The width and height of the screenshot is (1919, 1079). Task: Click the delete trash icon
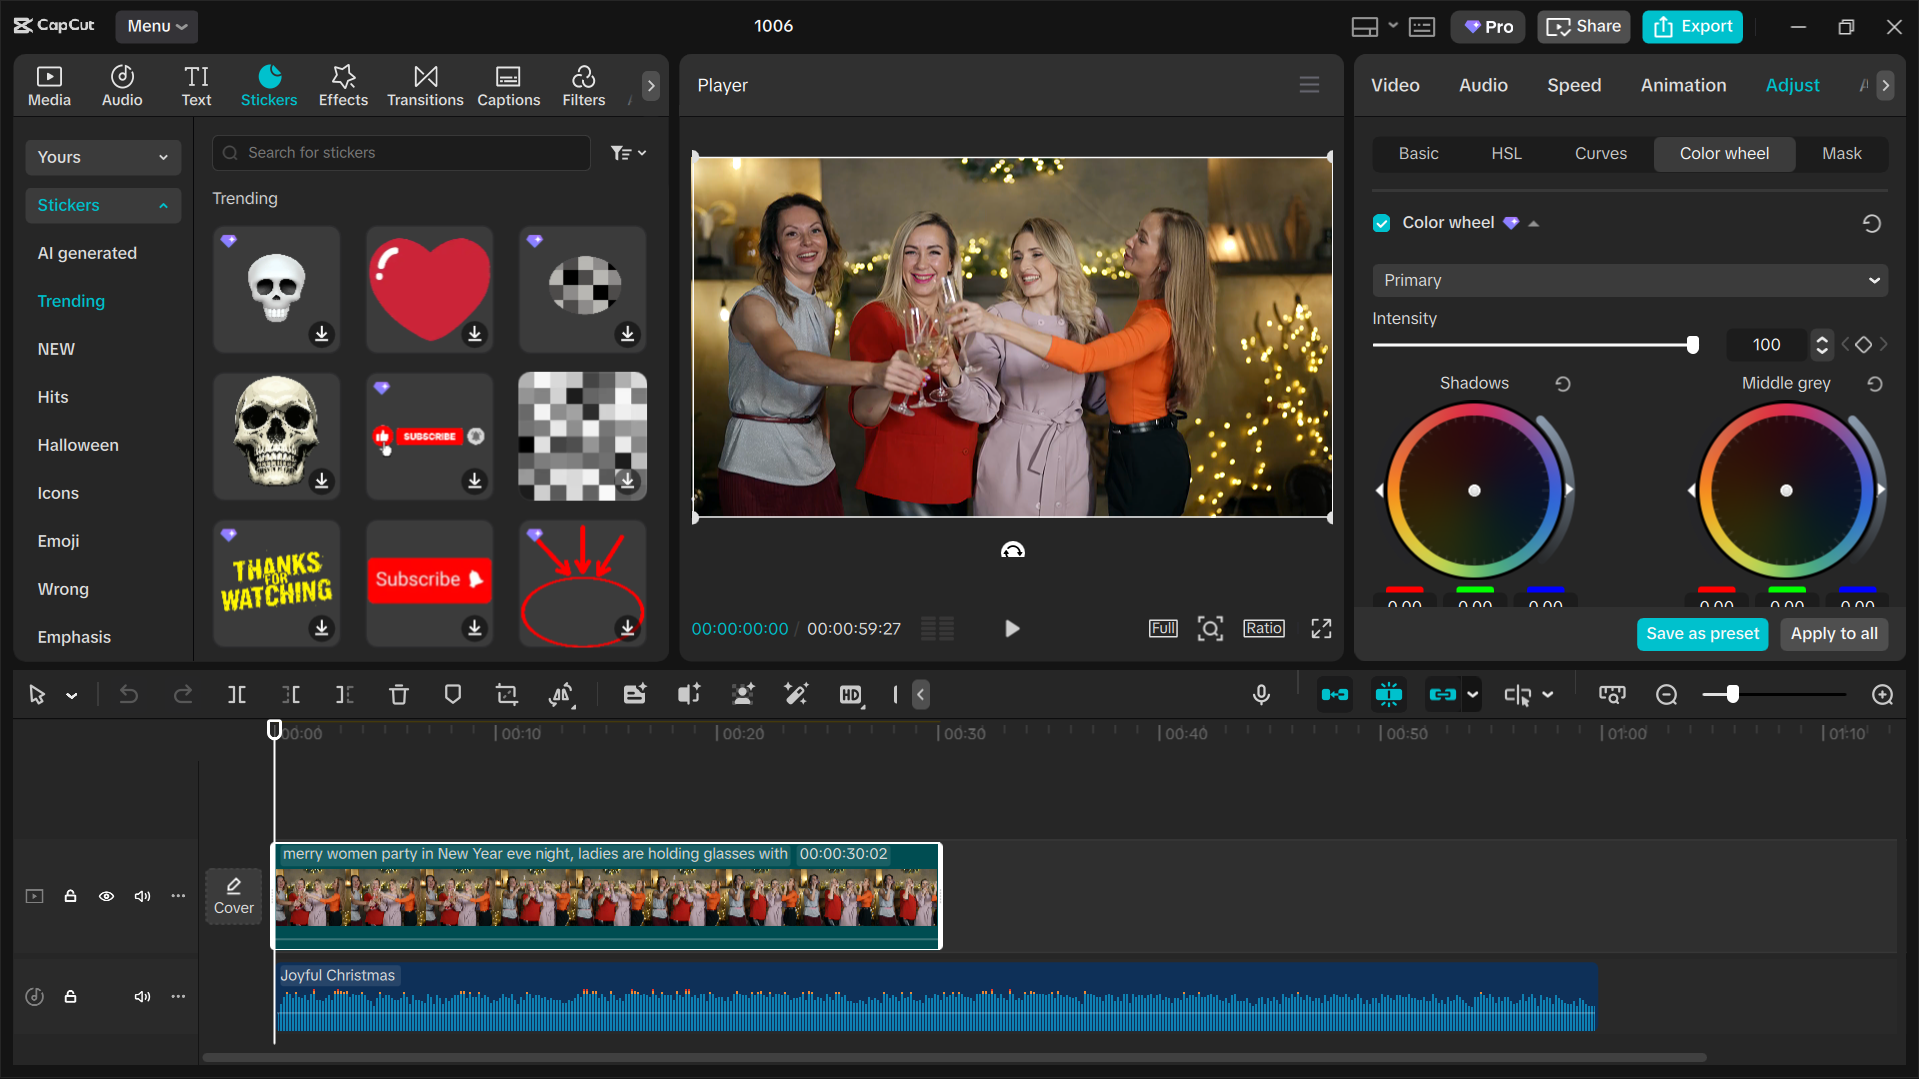coord(399,694)
